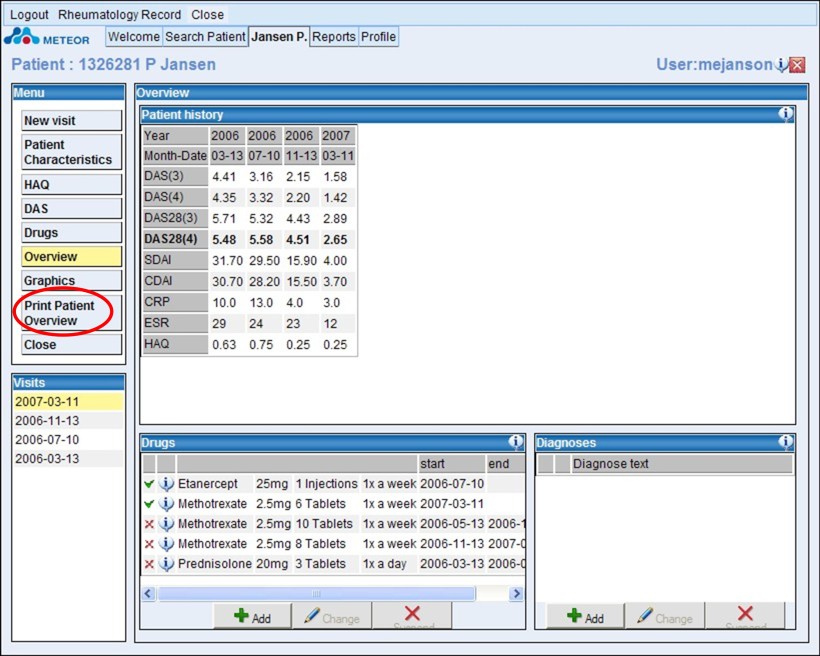Click Change button in Drugs panel
This screenshot has width=820, height=656.
tap(332, 616)
